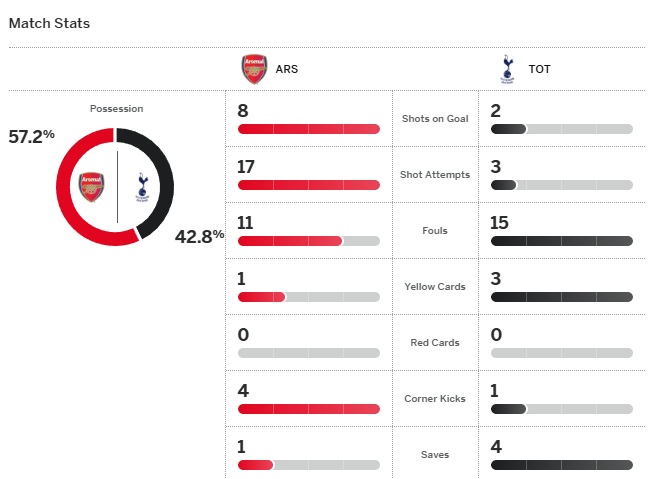Click the Tottenham crest in the header
Viewport: 654px width, 479px height.
[x=507, y=69]
